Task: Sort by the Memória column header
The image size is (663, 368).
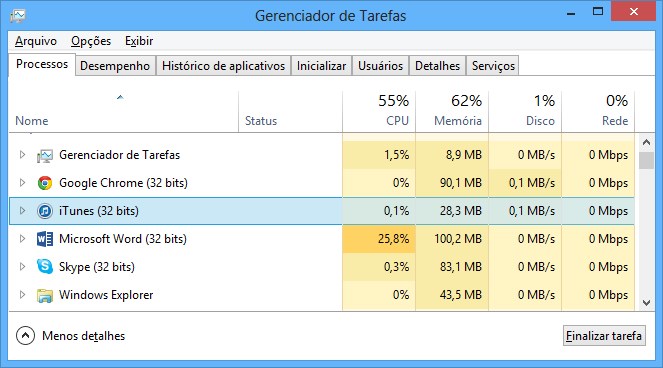Action: point(452,111)
